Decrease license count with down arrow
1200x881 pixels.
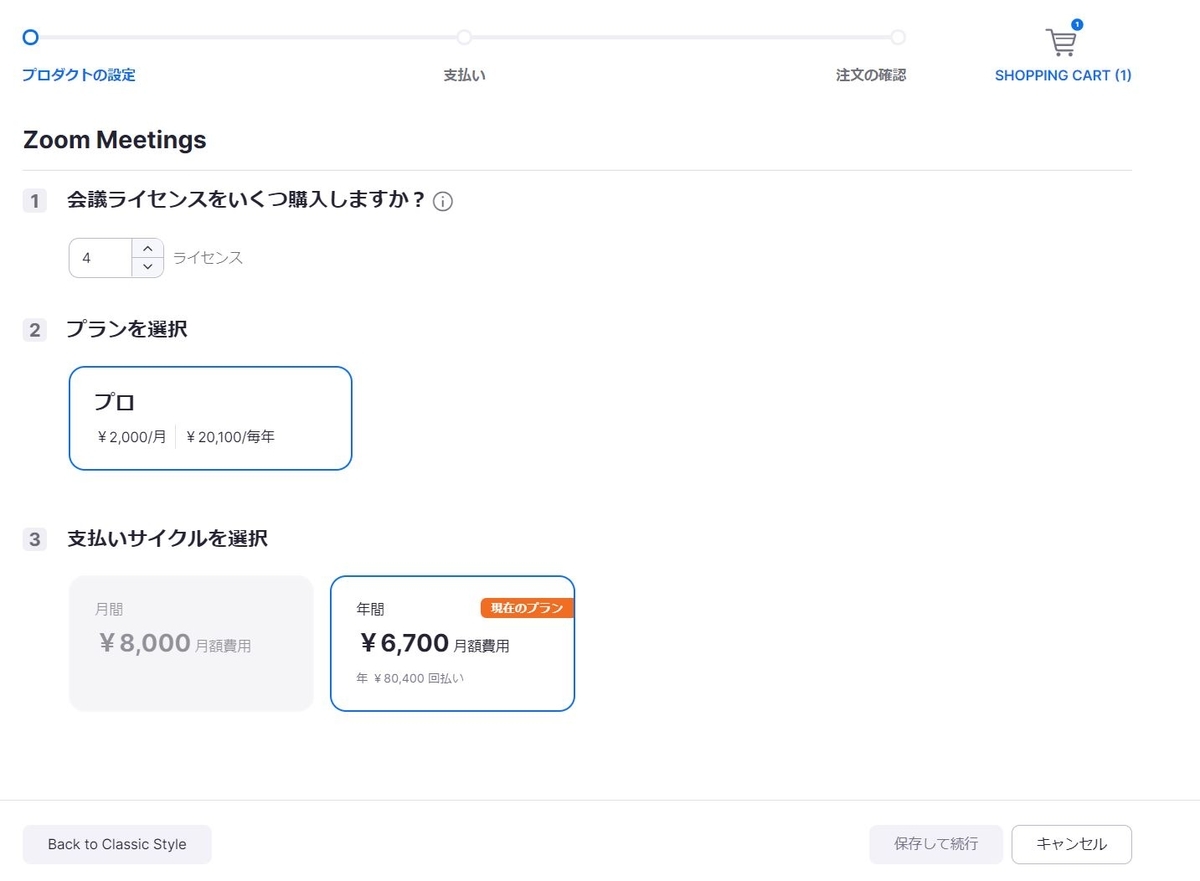147,267
